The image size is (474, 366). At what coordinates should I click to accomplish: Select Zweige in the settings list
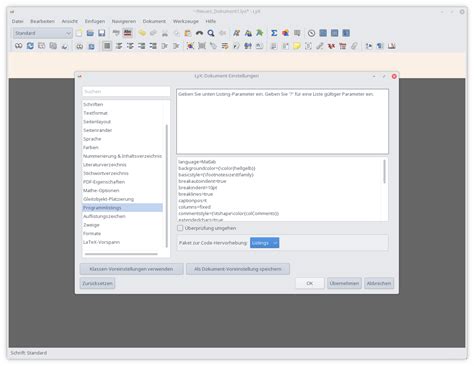click(122, 225)
